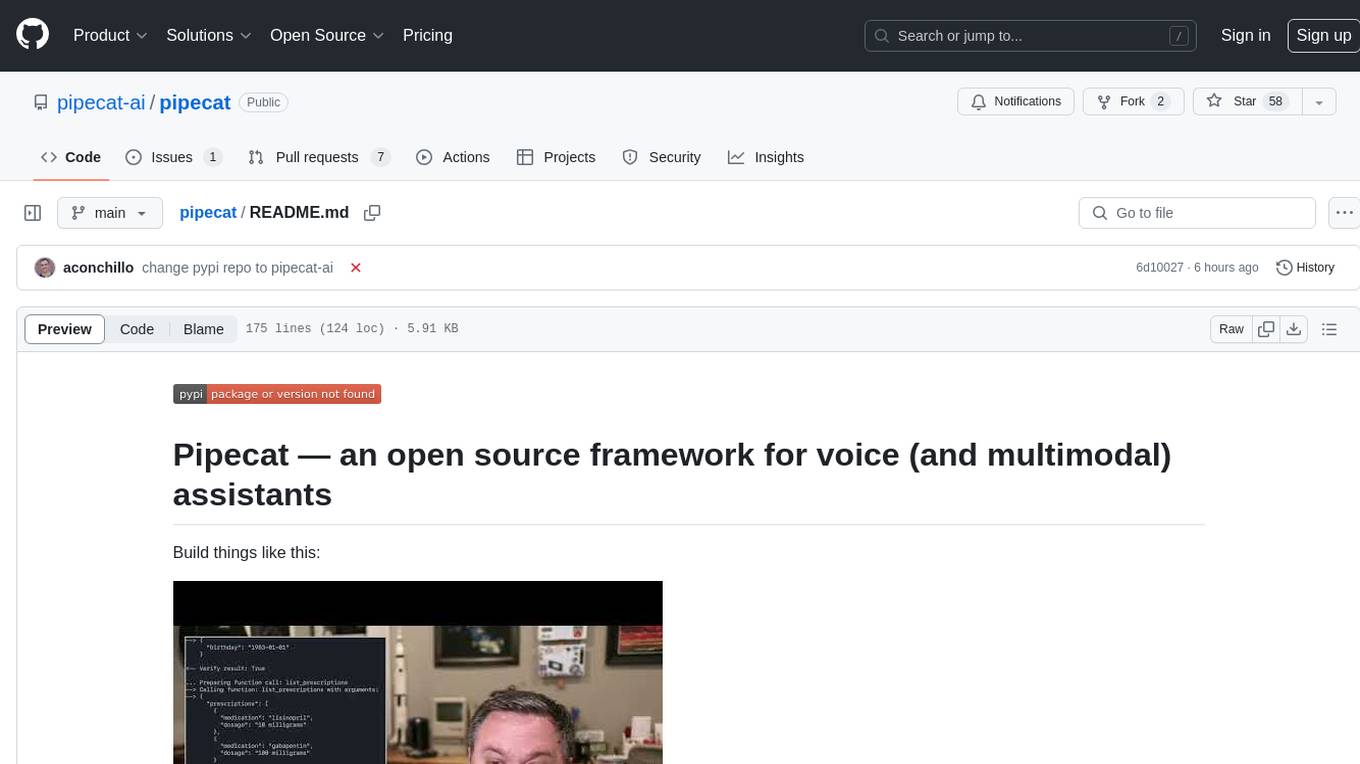Copy the README.md file path

point(372,213)
